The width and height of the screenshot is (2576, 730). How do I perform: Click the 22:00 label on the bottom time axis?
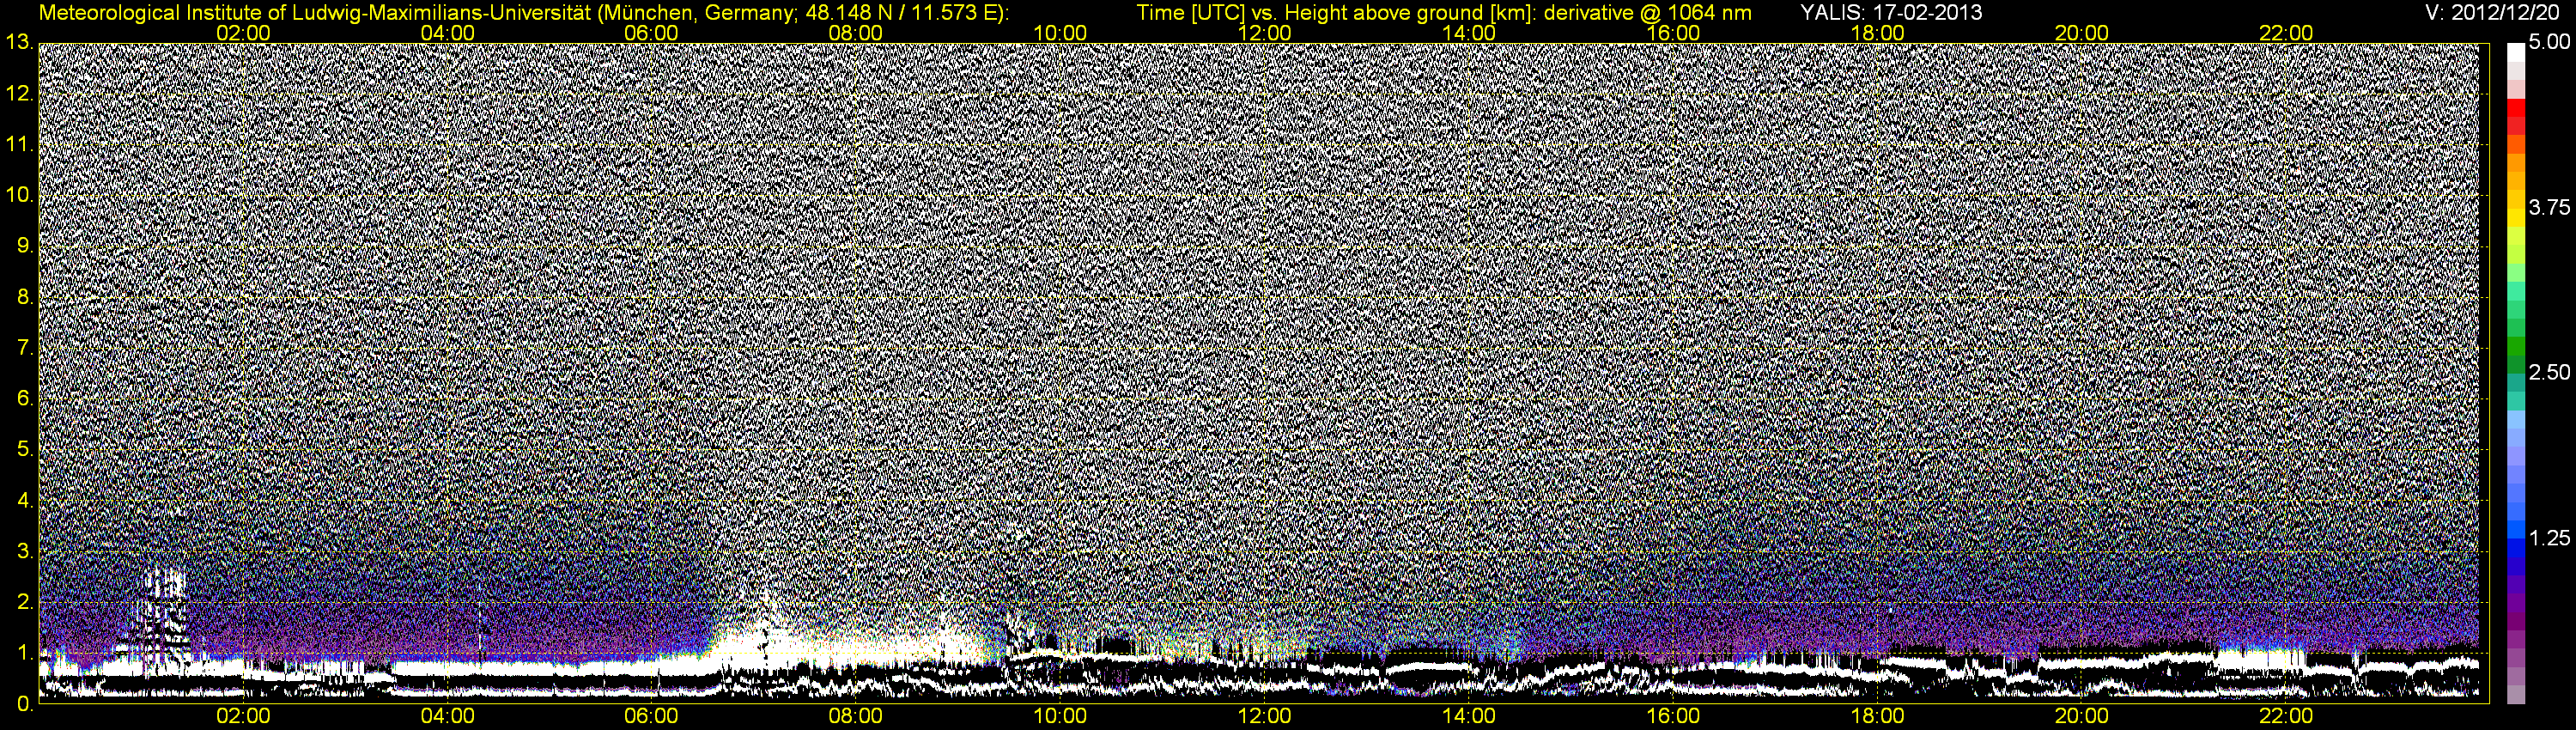(x=2286, y=716)
